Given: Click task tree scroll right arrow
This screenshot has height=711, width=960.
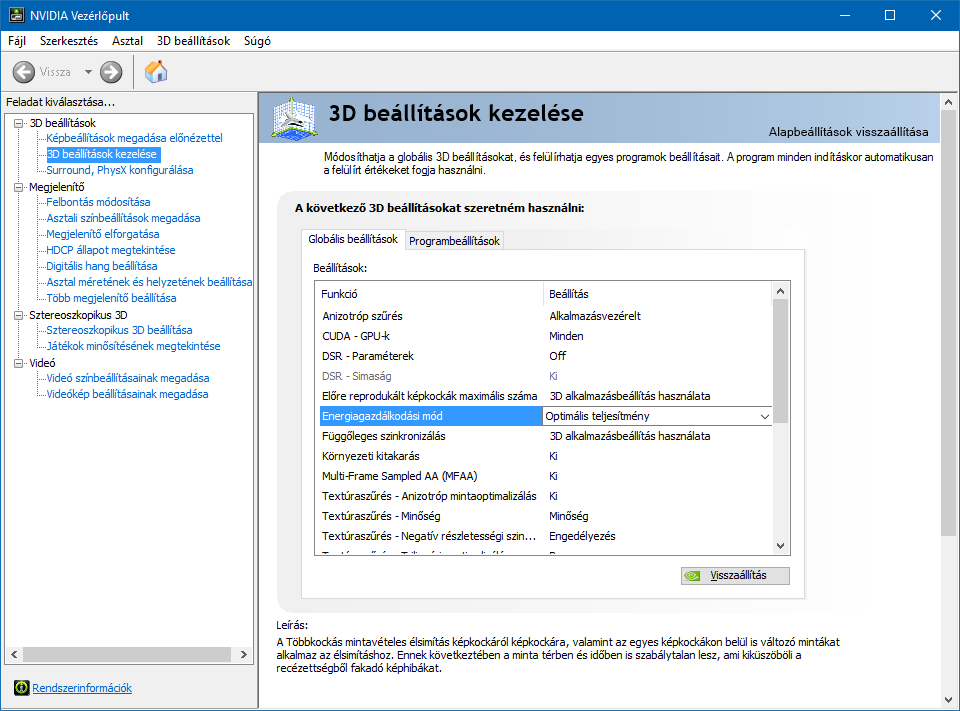Looking at the screenshot, I should coord(244,654).
